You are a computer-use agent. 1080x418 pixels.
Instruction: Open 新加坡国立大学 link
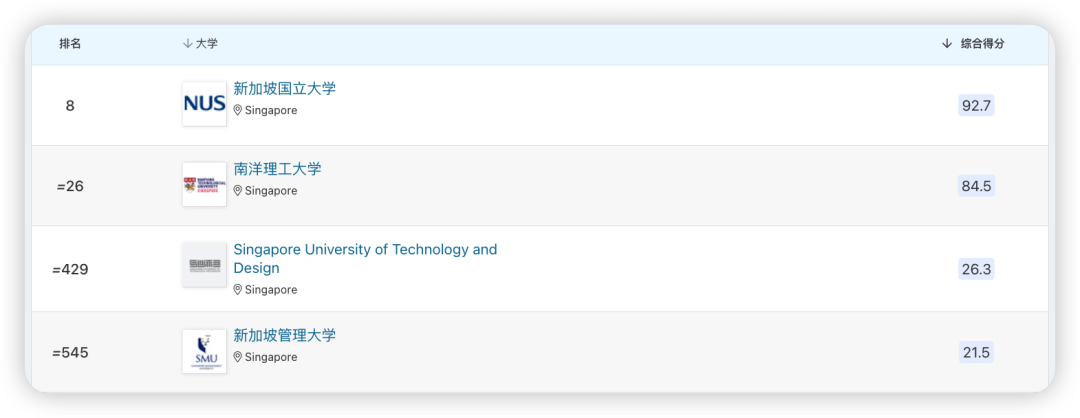[x=285, y=88]
